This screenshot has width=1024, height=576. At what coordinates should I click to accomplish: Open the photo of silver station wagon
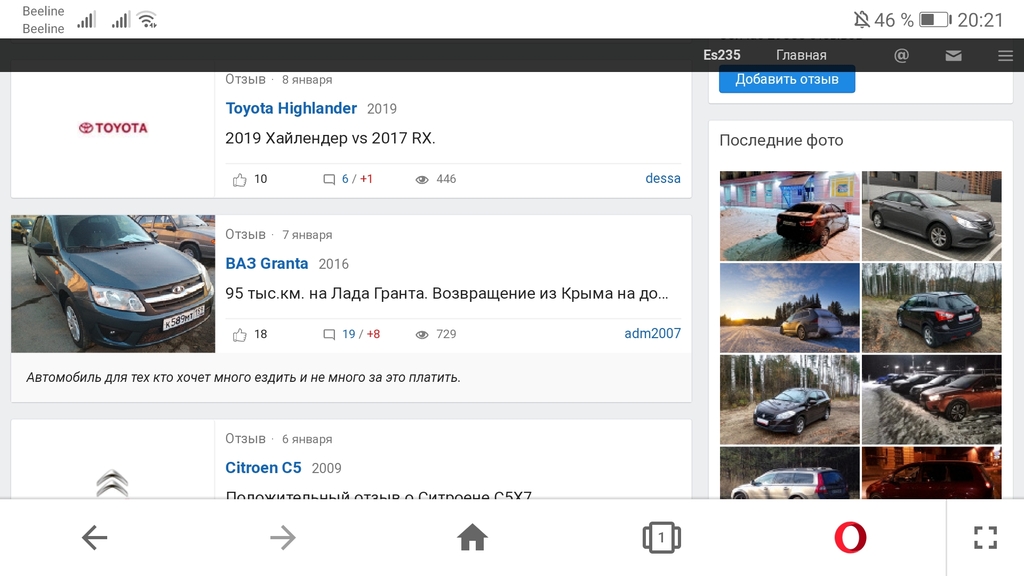790,473
